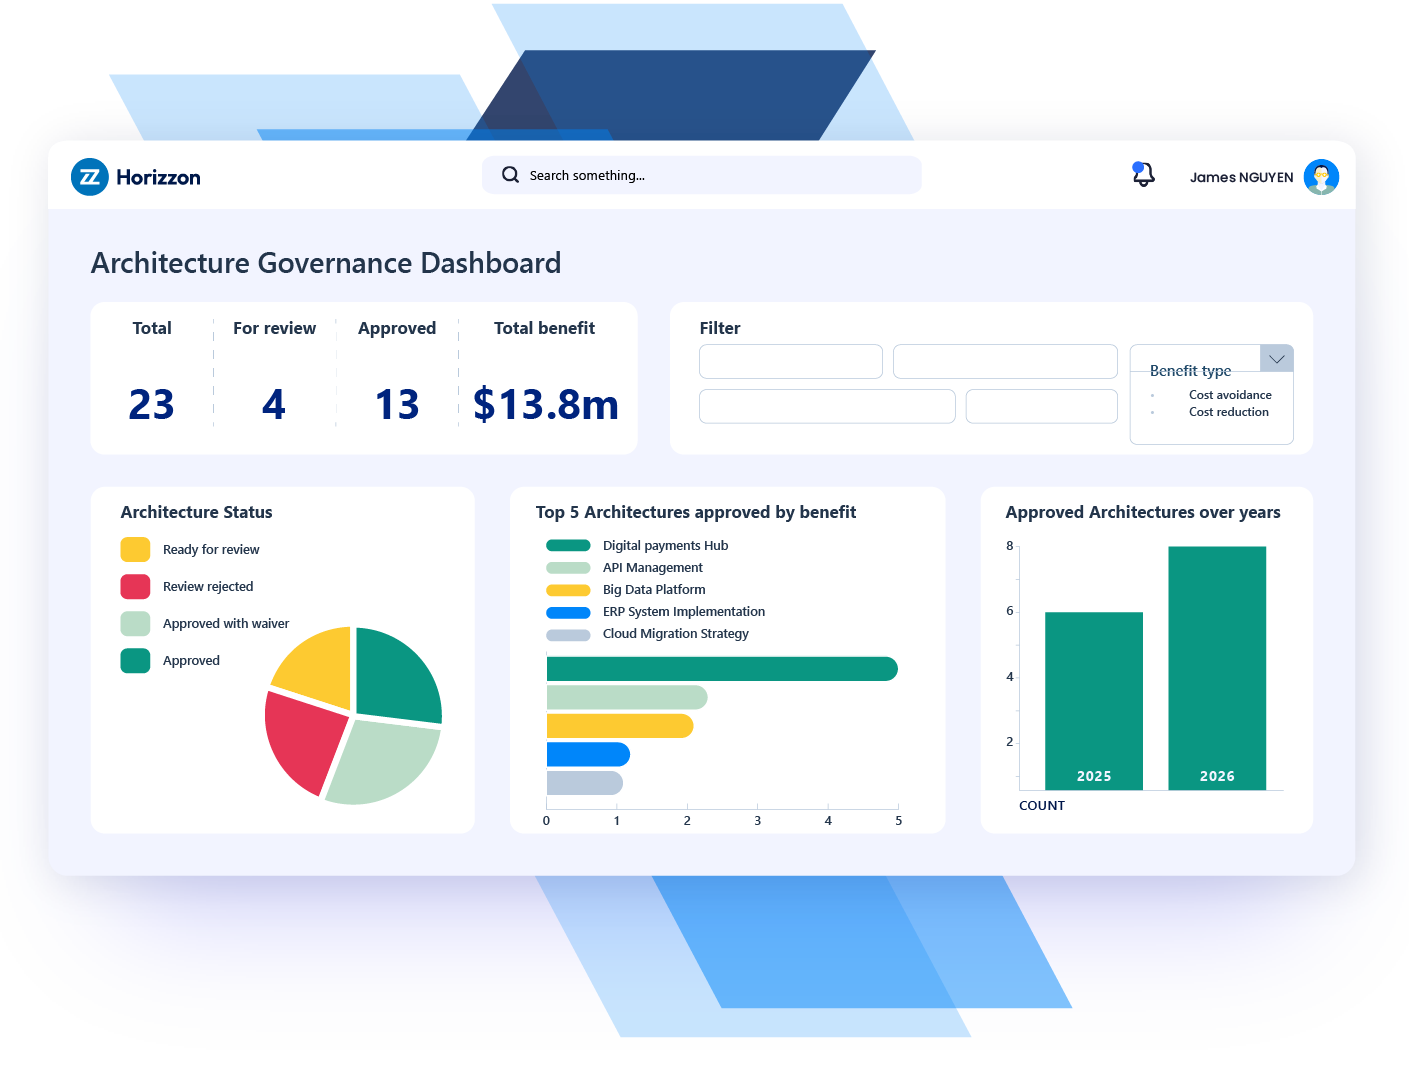Toggle the API Management legend entry
The width and height of the screenshot is (1409, 1092).
click(x=652, y=567)
